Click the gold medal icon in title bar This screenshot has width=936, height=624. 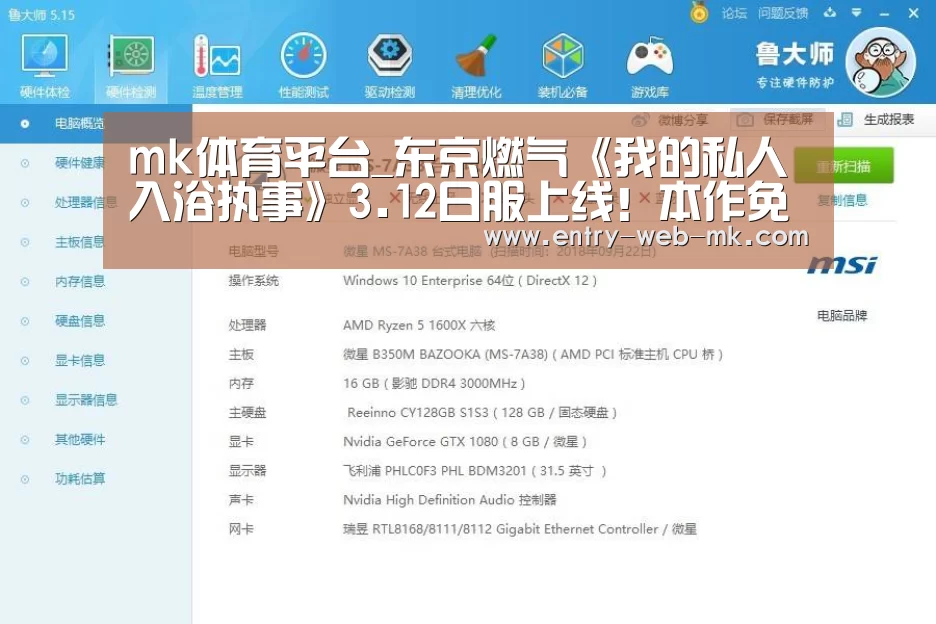coord(699,12)
